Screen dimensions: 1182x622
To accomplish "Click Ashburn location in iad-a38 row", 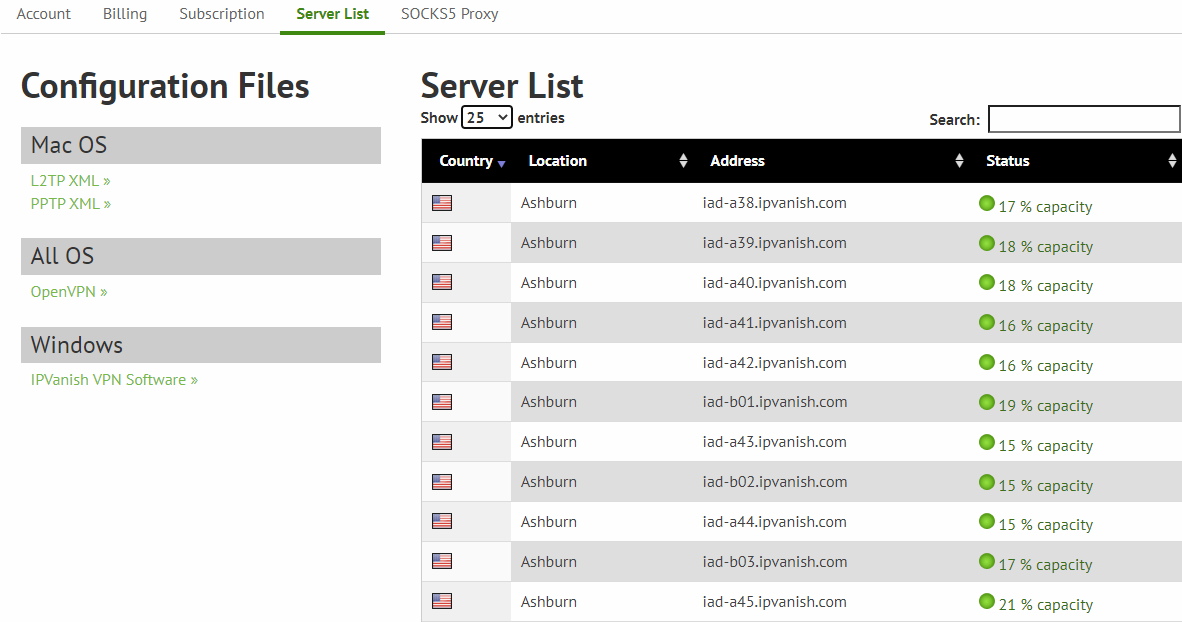I will pos(549,203).
